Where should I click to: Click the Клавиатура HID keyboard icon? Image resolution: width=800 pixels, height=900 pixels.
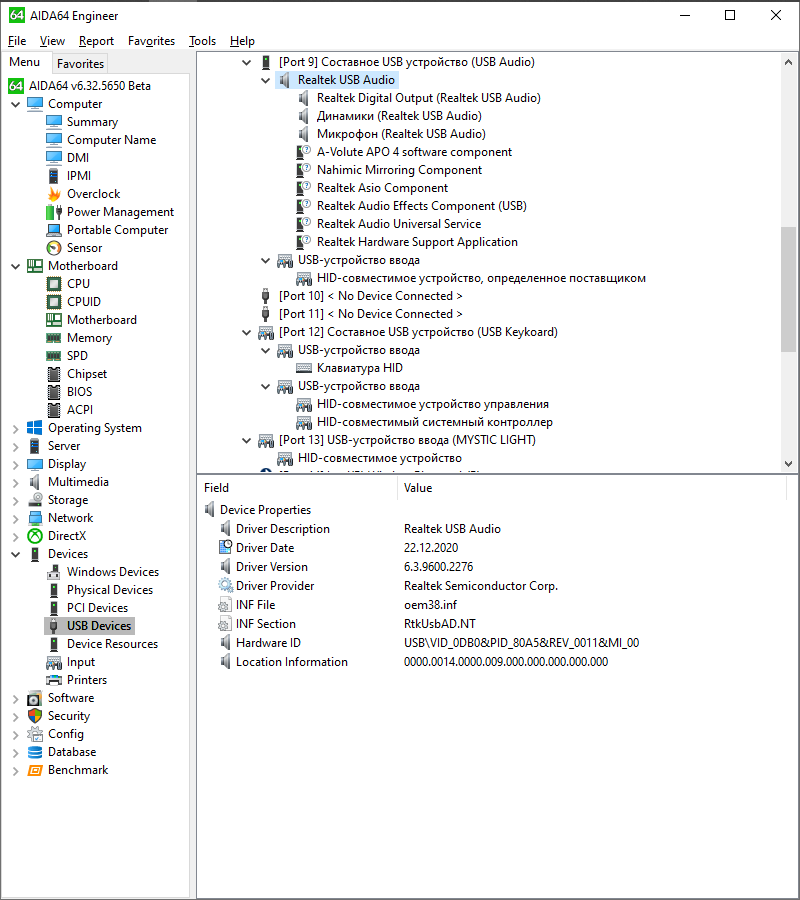coord(304,368)
